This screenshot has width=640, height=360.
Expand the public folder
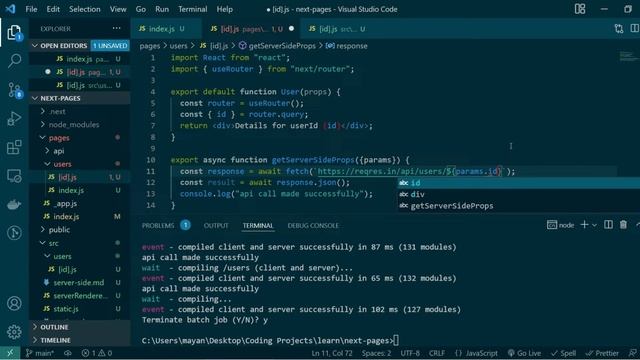tap(59, 229)
